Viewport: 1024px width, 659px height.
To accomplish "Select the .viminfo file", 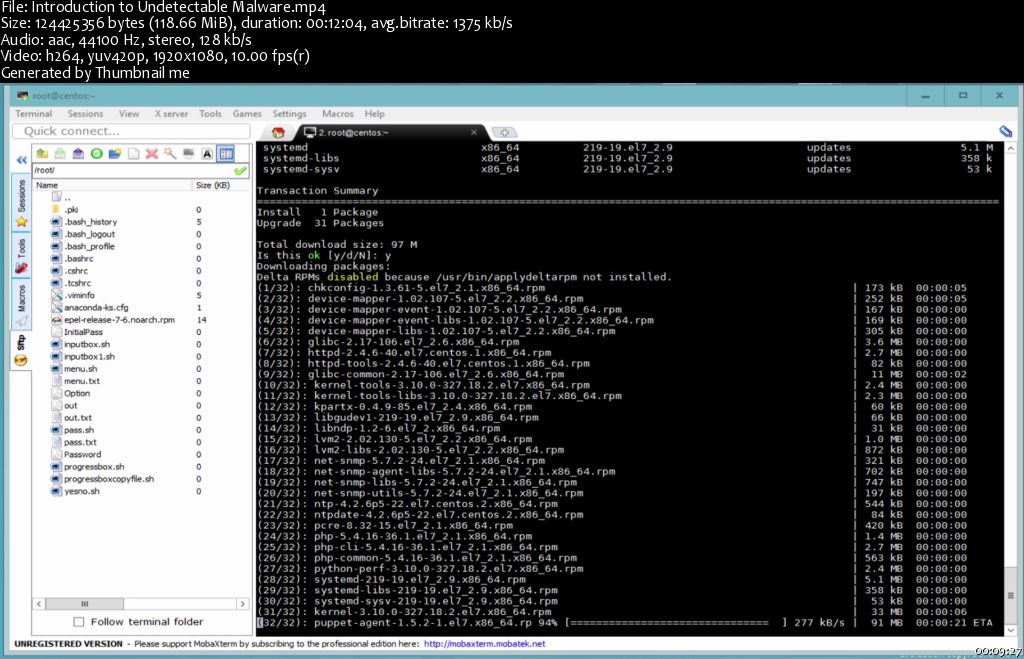I will (x=73, y=296).
